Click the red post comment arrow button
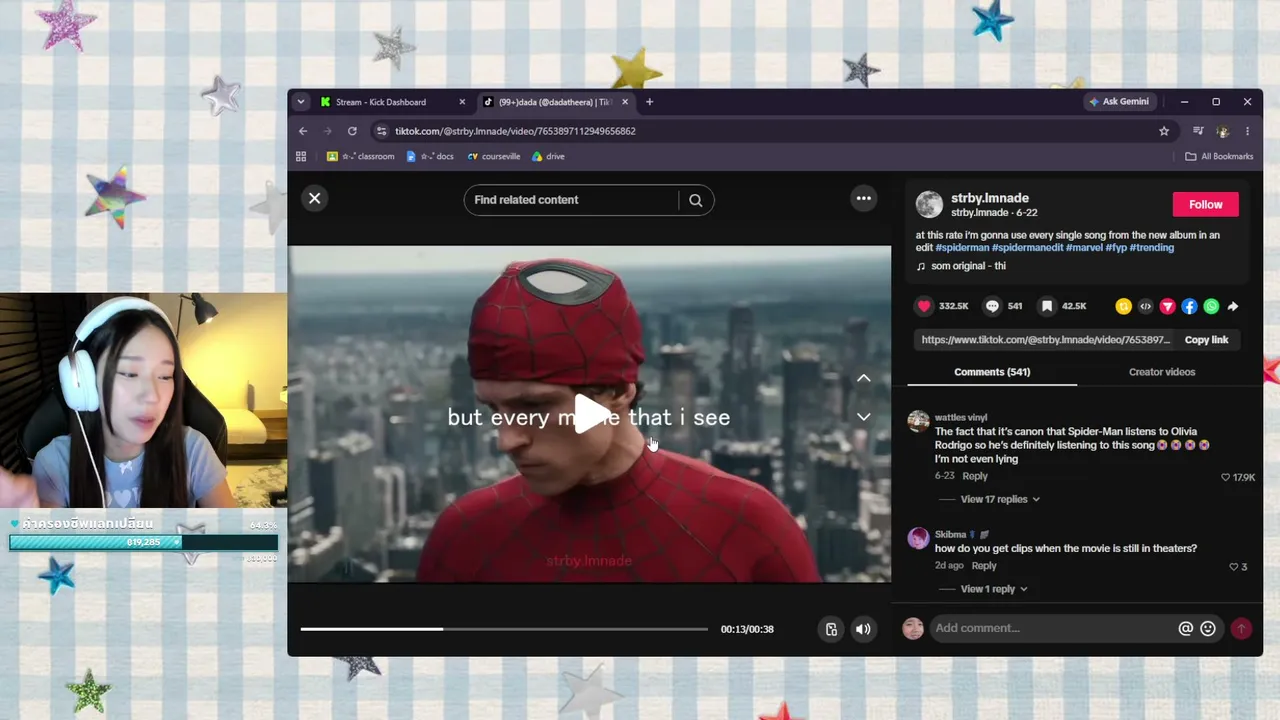This screenshot has height=720, width=1280. pos(1241,629)
